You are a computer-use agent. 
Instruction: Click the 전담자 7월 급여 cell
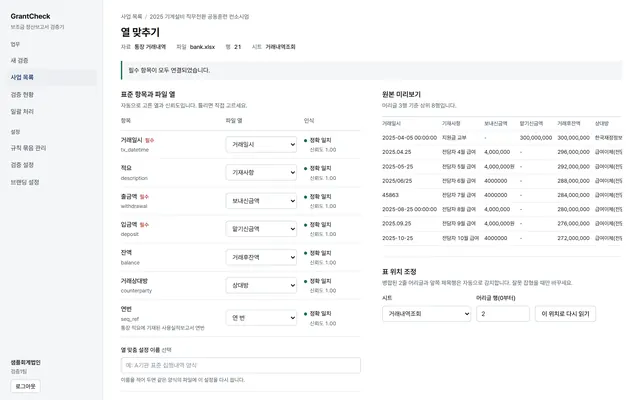(x=459, y=195)
